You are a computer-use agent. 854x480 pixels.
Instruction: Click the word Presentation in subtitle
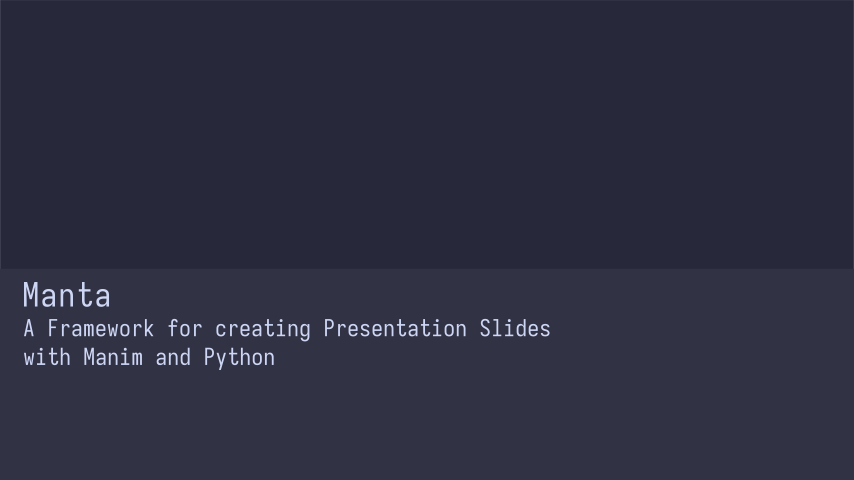click(395, 329)
